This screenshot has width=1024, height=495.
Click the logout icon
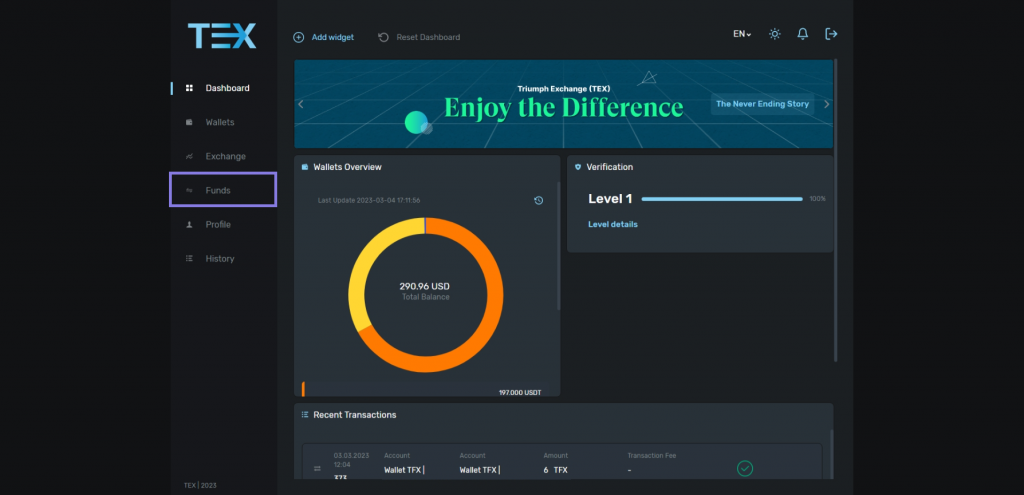click(831, 34)
